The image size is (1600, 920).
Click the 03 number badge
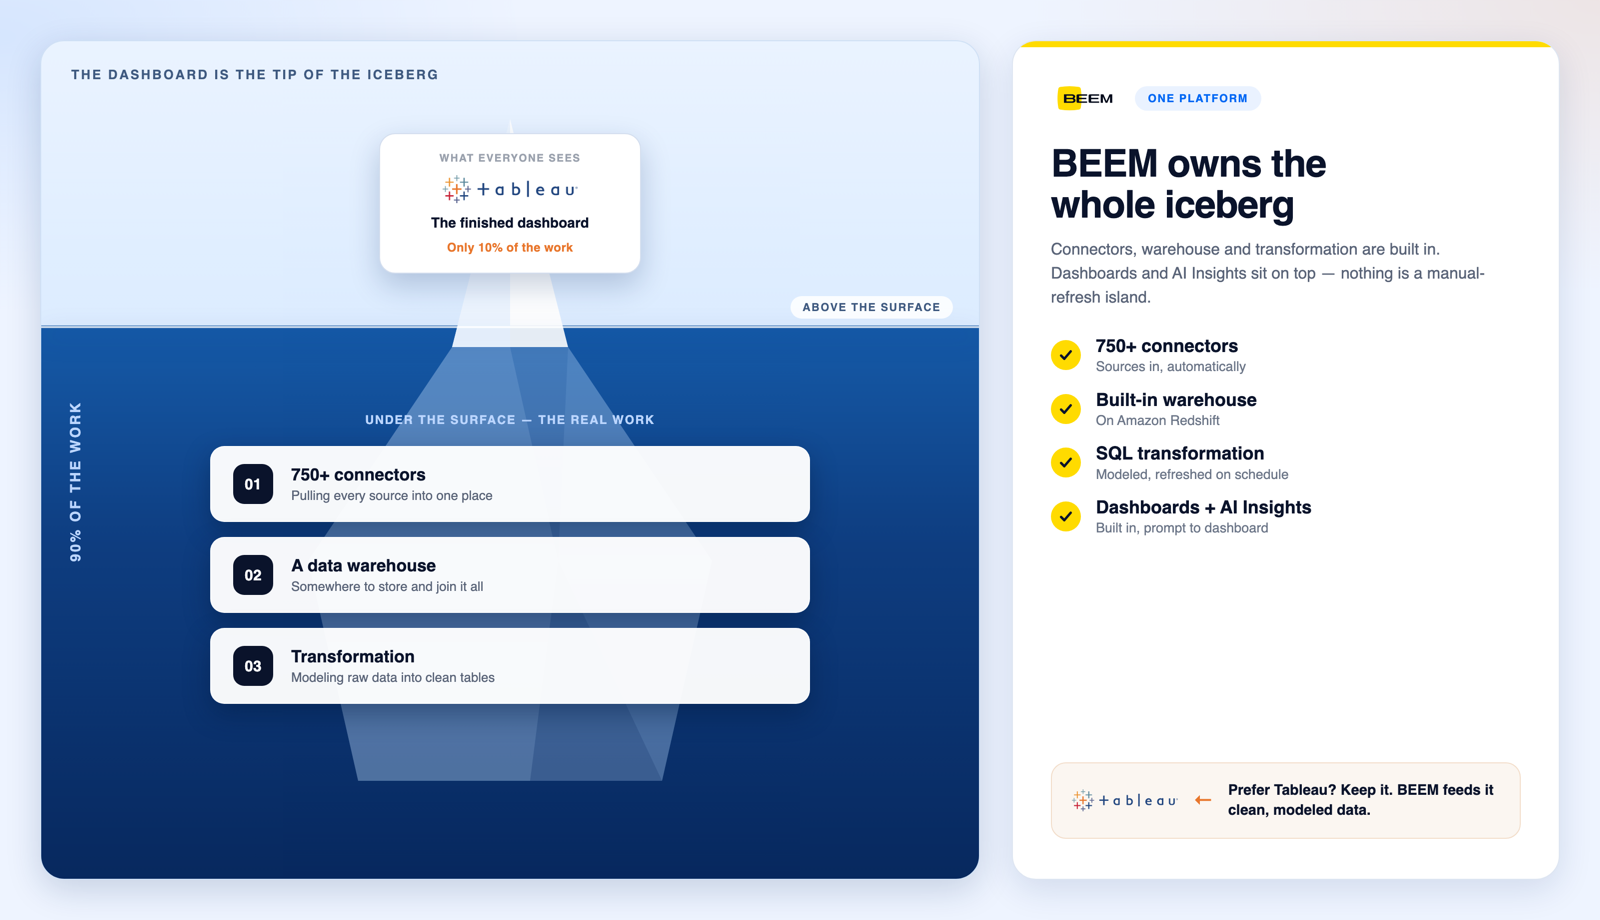click(253, 666)
